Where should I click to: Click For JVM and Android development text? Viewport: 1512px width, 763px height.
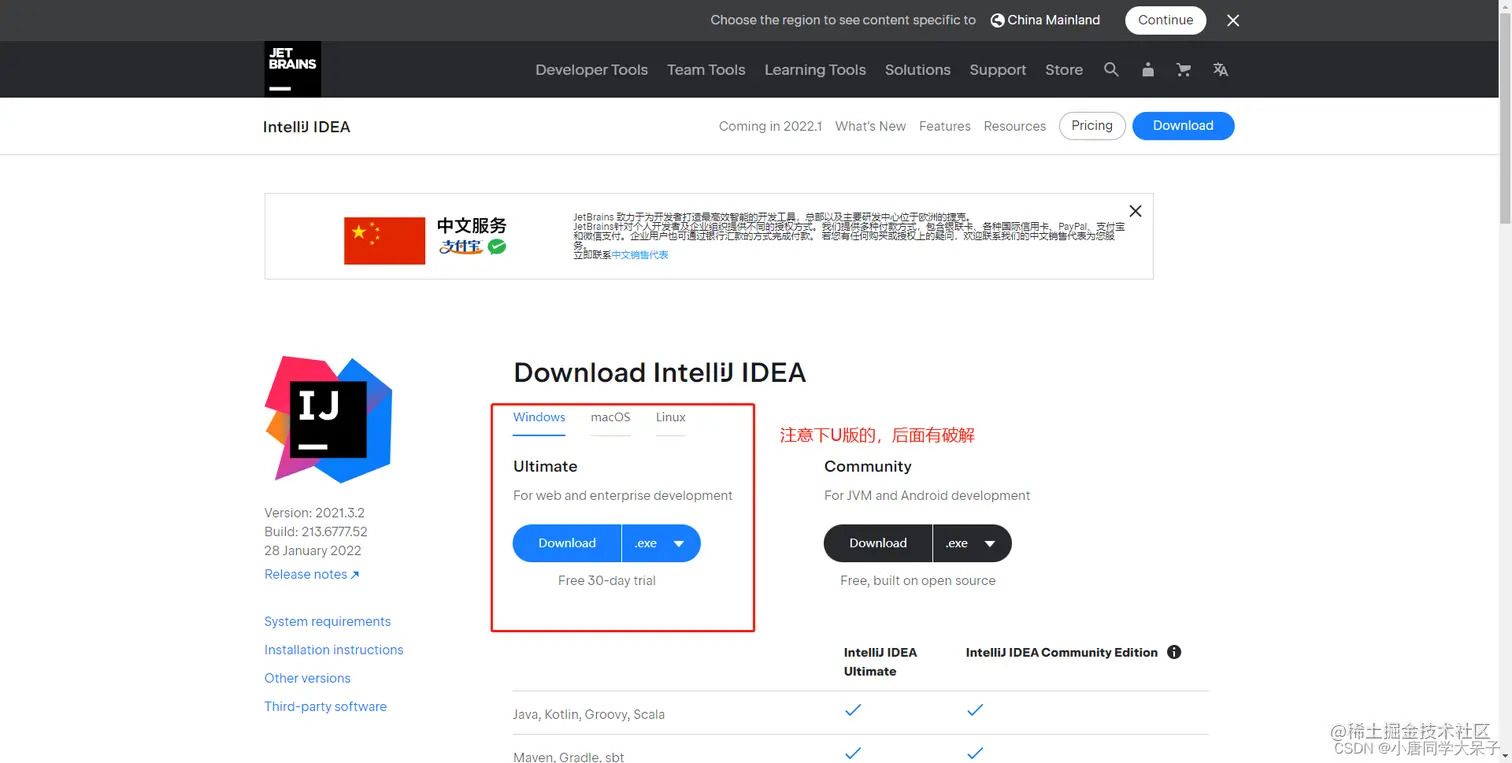[x=927, y=495]
